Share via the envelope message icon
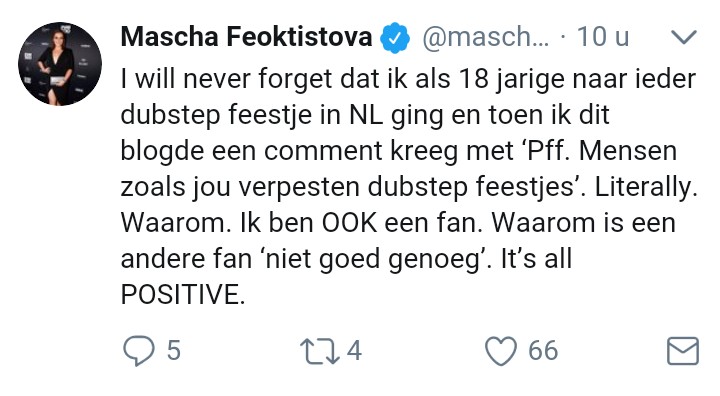This screenshot has width=720, height=396. 683,351
